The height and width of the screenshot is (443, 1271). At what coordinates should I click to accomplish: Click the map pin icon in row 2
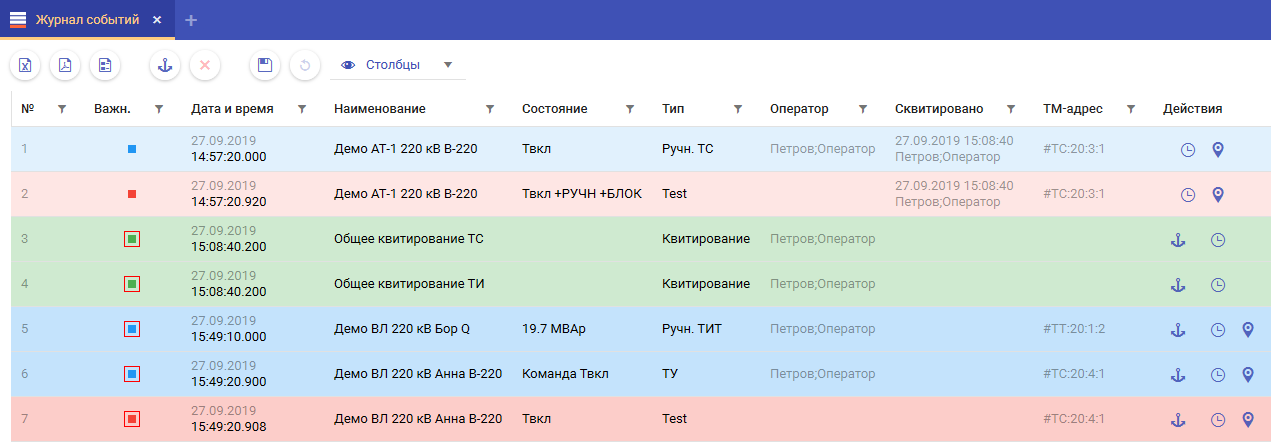pos(1218,194)
